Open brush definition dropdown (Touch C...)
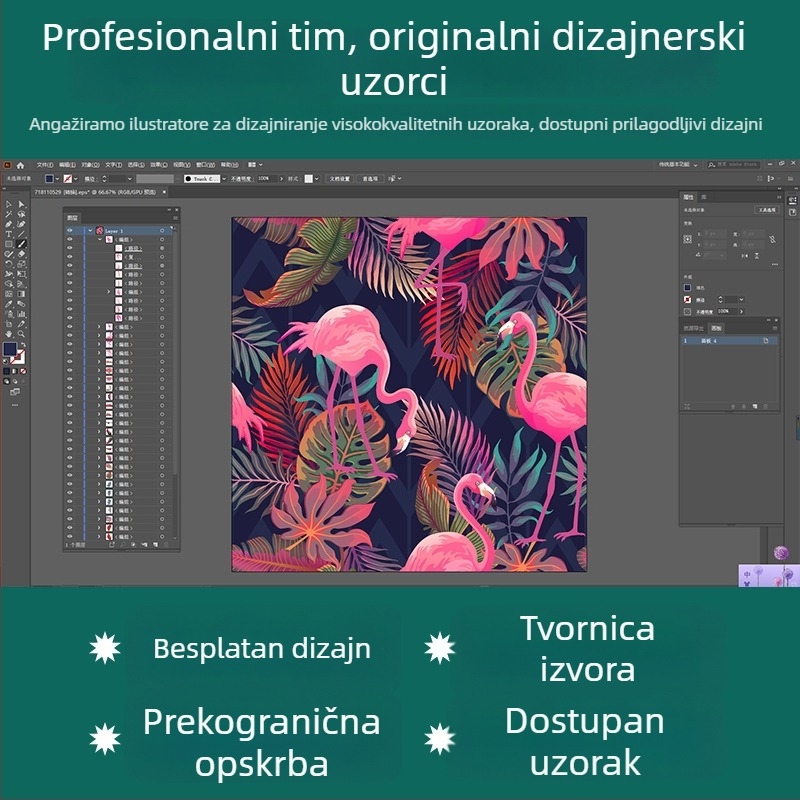This screenshot has height=800, width=800. (x=224, y=179)
